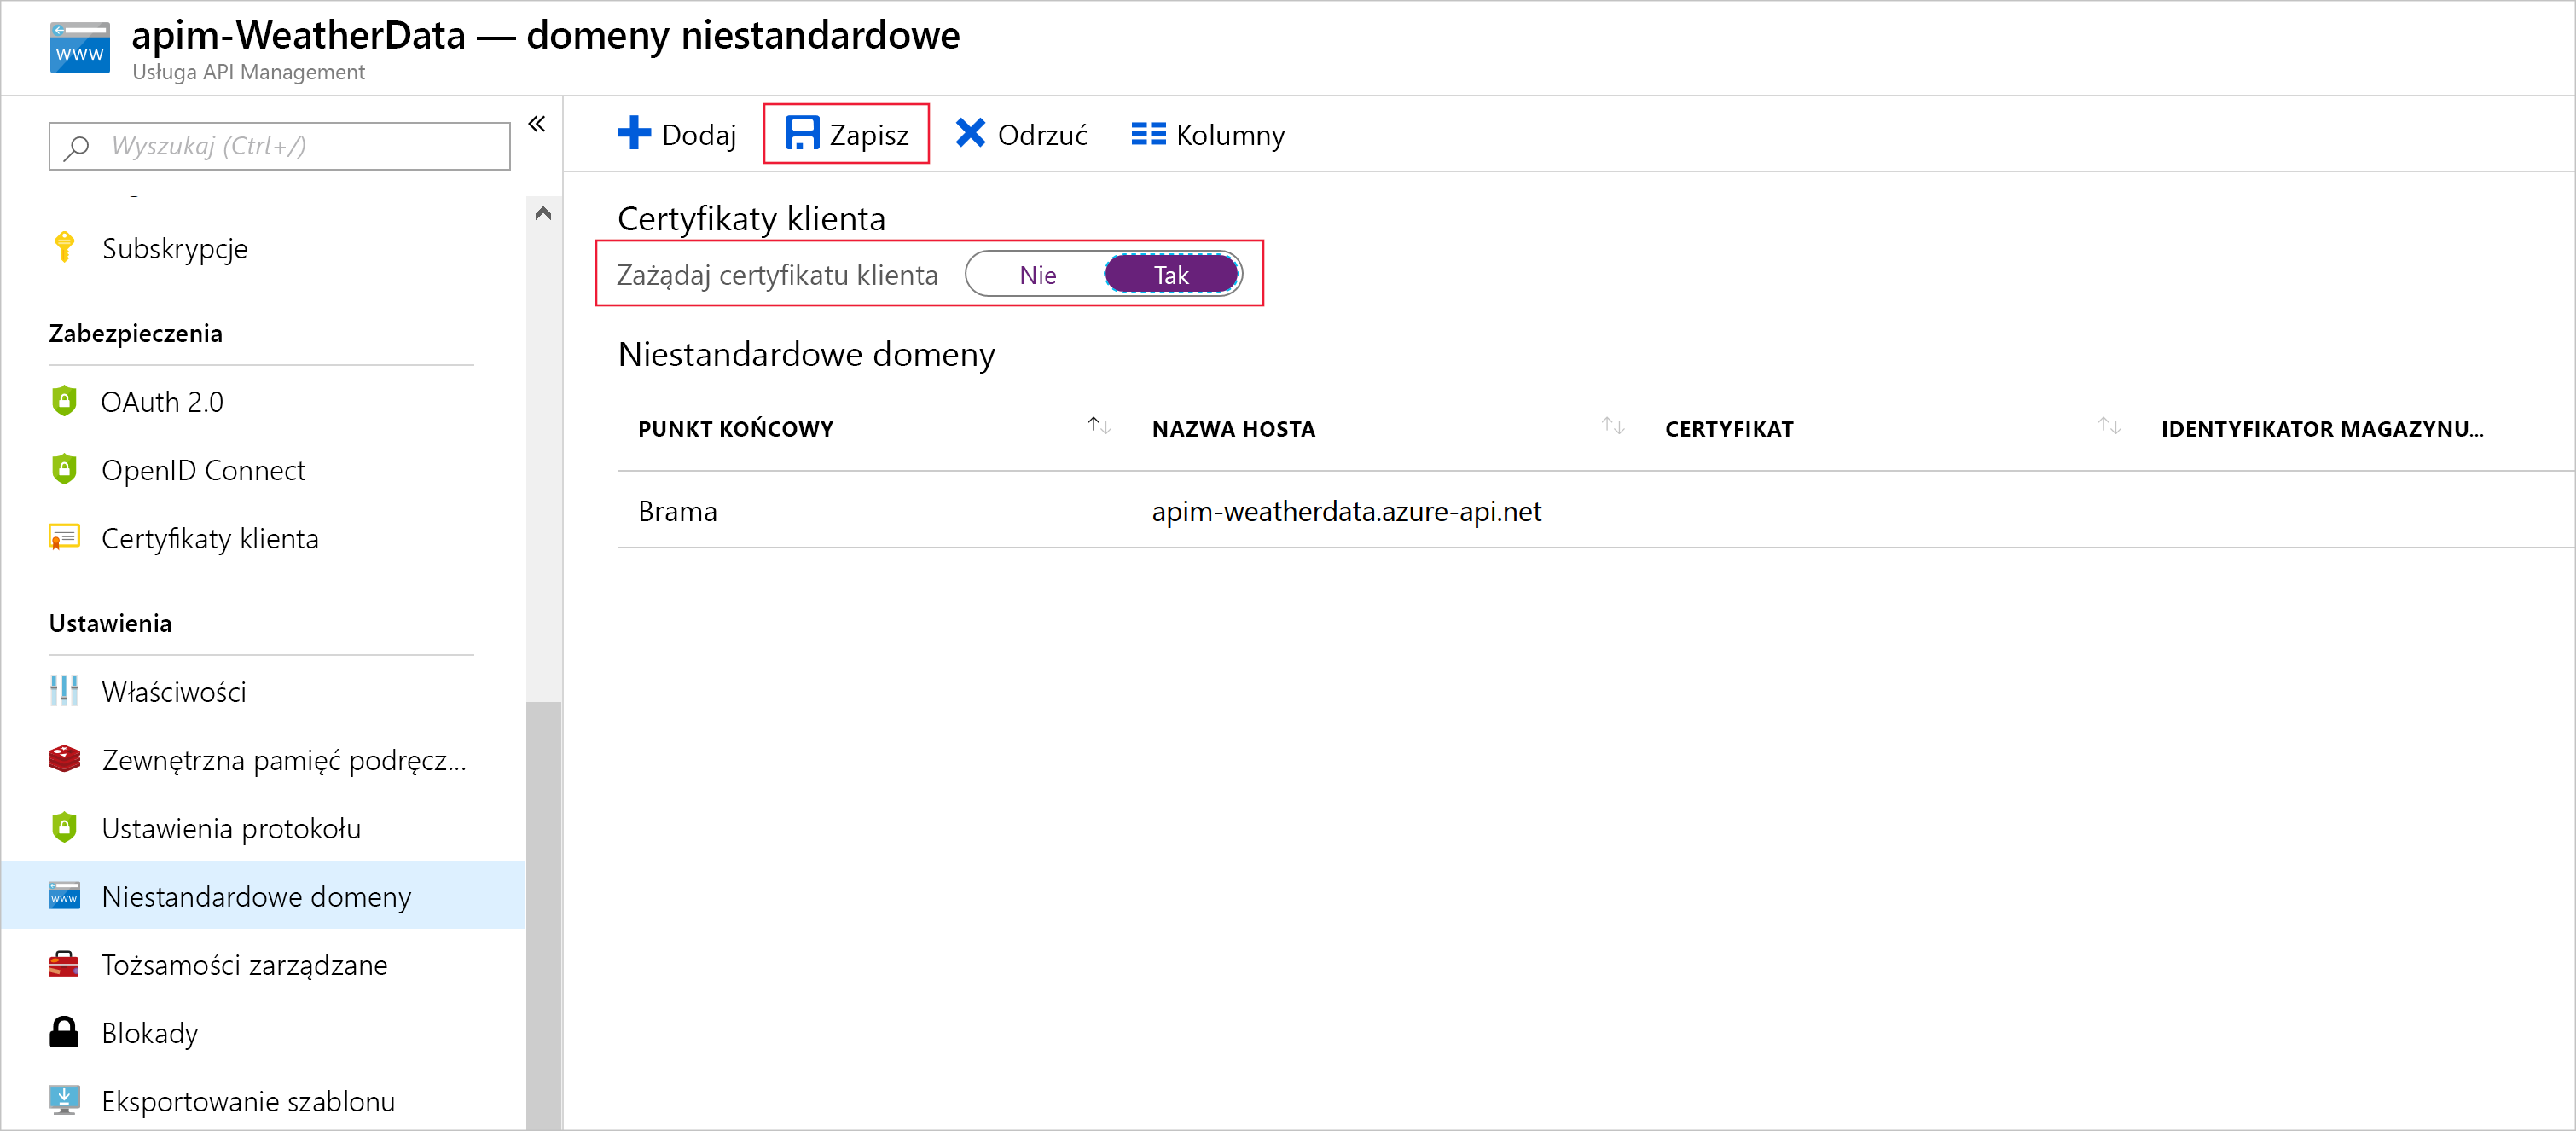Screen dimensions: 2576x1131
Task: Select Niestandardowe domeny menu item
Action: coord(263,896)
